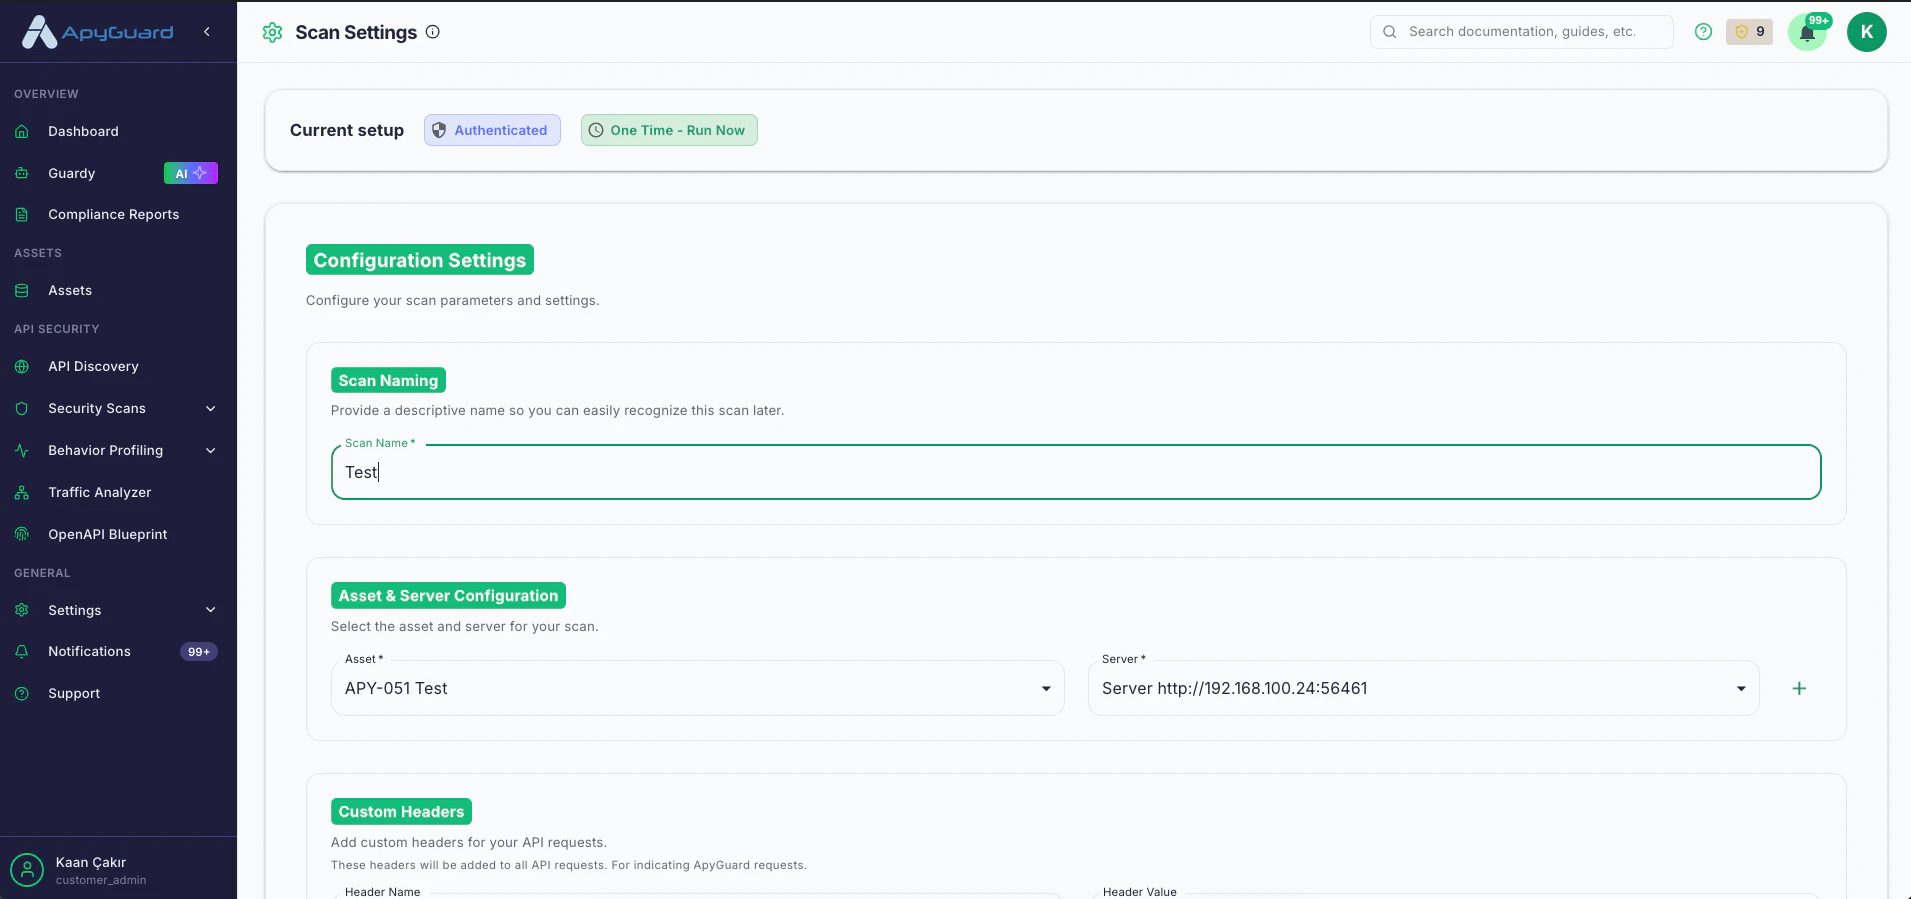The height and width of the screenshot is (899, 1911).
Task: Click the profile icon beside Kaan Çakır
Action: (27, 870)
